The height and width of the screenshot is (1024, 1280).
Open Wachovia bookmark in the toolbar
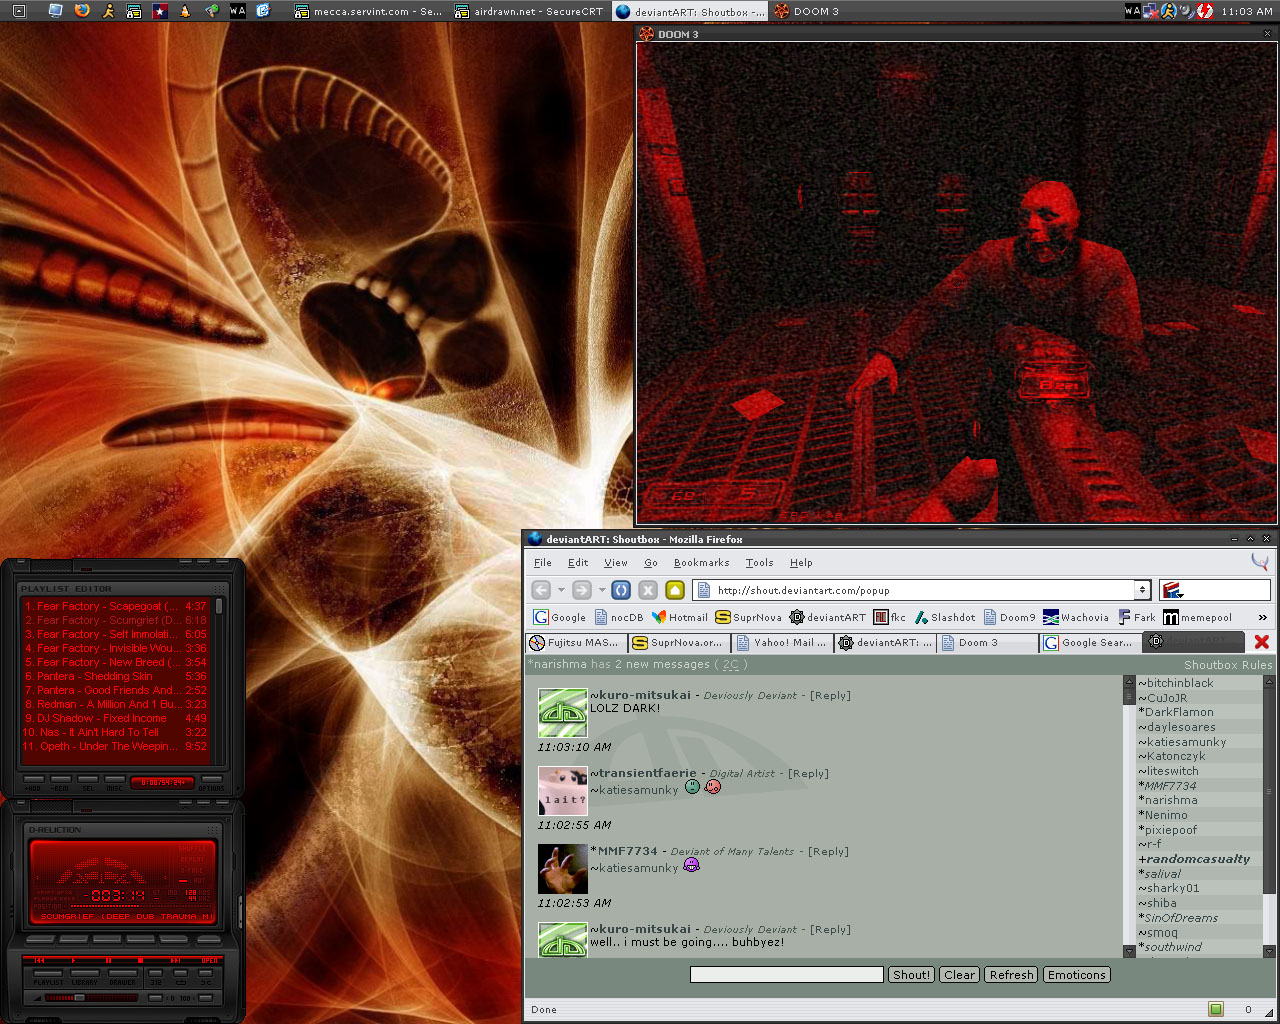[x=1076, y=617]
